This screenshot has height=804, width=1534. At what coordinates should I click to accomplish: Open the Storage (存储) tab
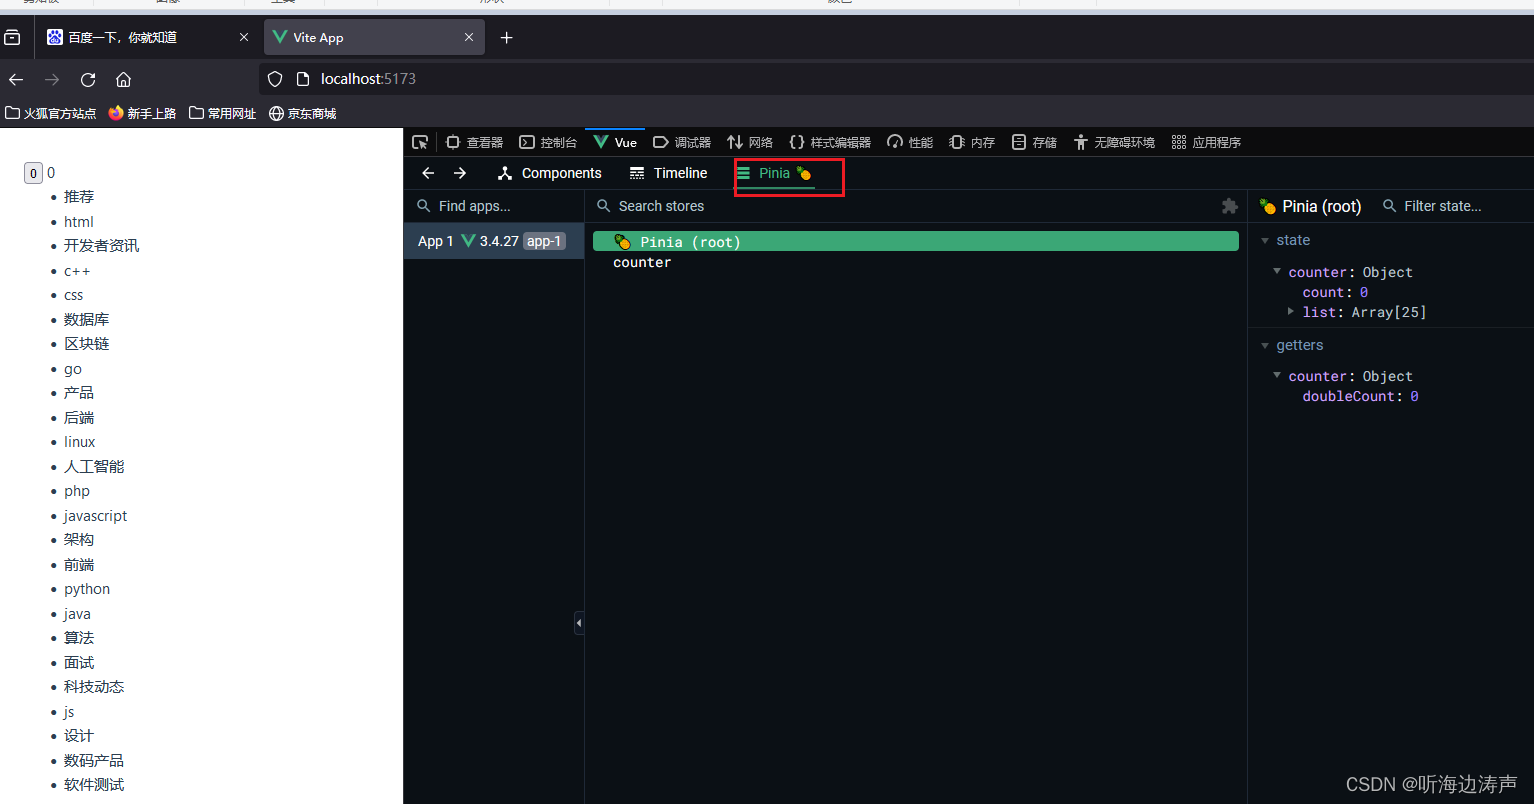1034,142
